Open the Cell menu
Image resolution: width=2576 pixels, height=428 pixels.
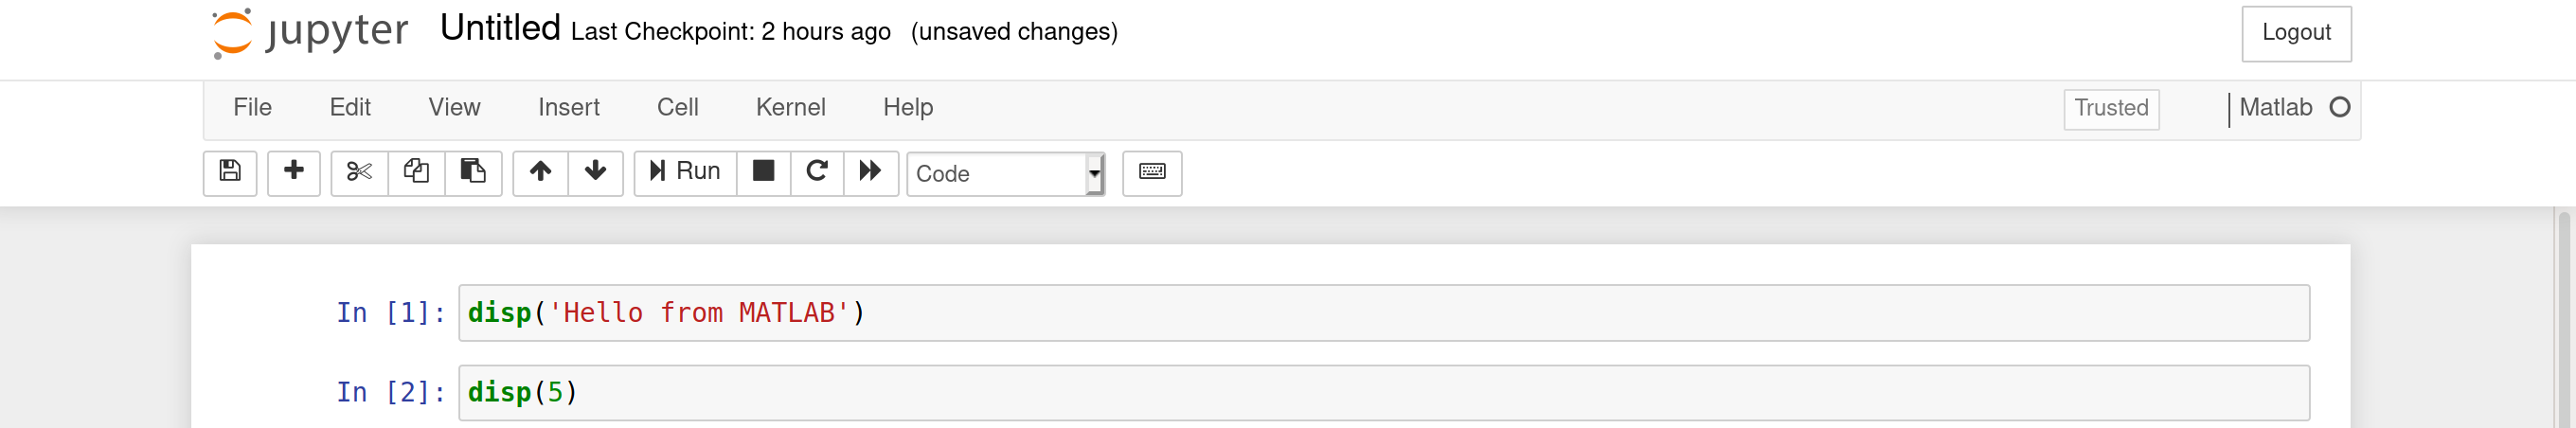point(677,108)
